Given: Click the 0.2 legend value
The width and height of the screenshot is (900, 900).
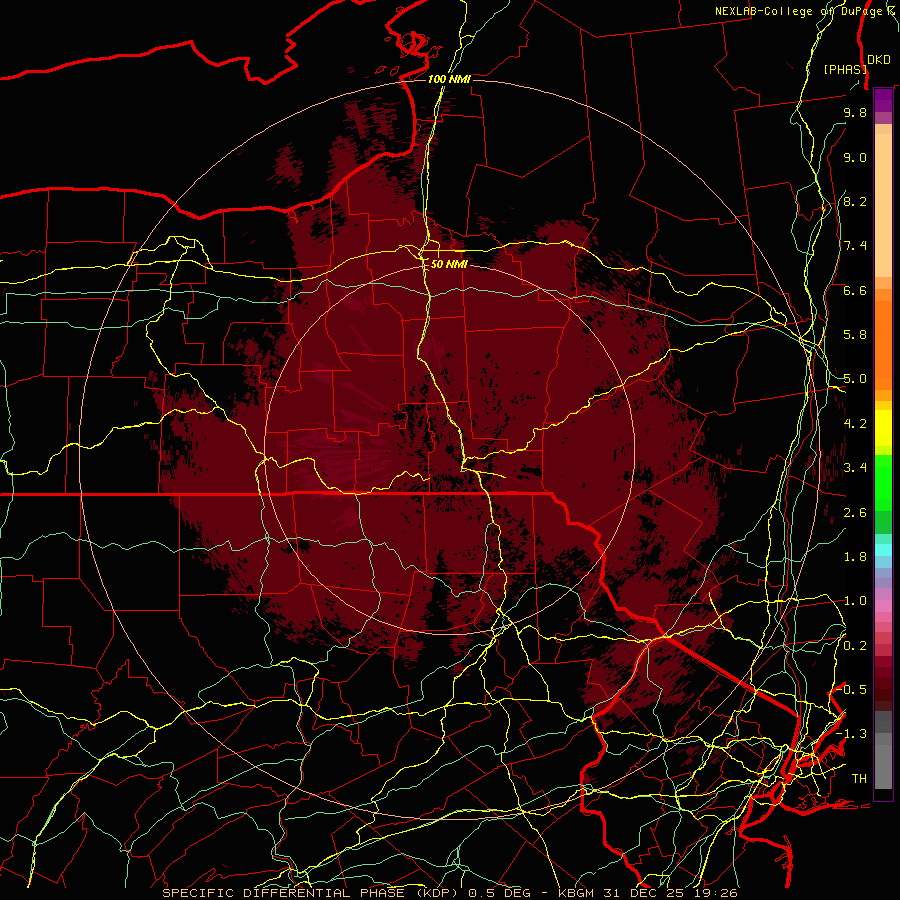Looking at the screenshot, I should pyautogui.click(x=855, y=646).
